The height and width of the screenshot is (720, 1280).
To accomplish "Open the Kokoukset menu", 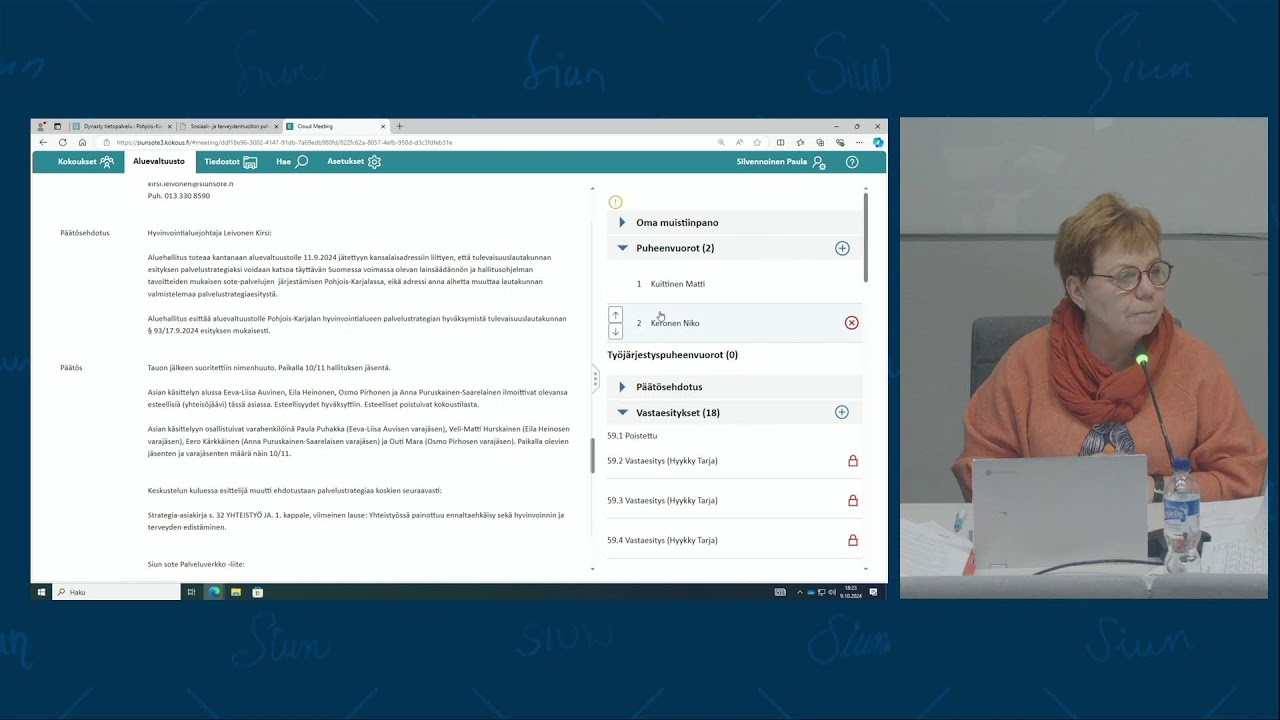I will pyautogui.click(x=86, y=162).
